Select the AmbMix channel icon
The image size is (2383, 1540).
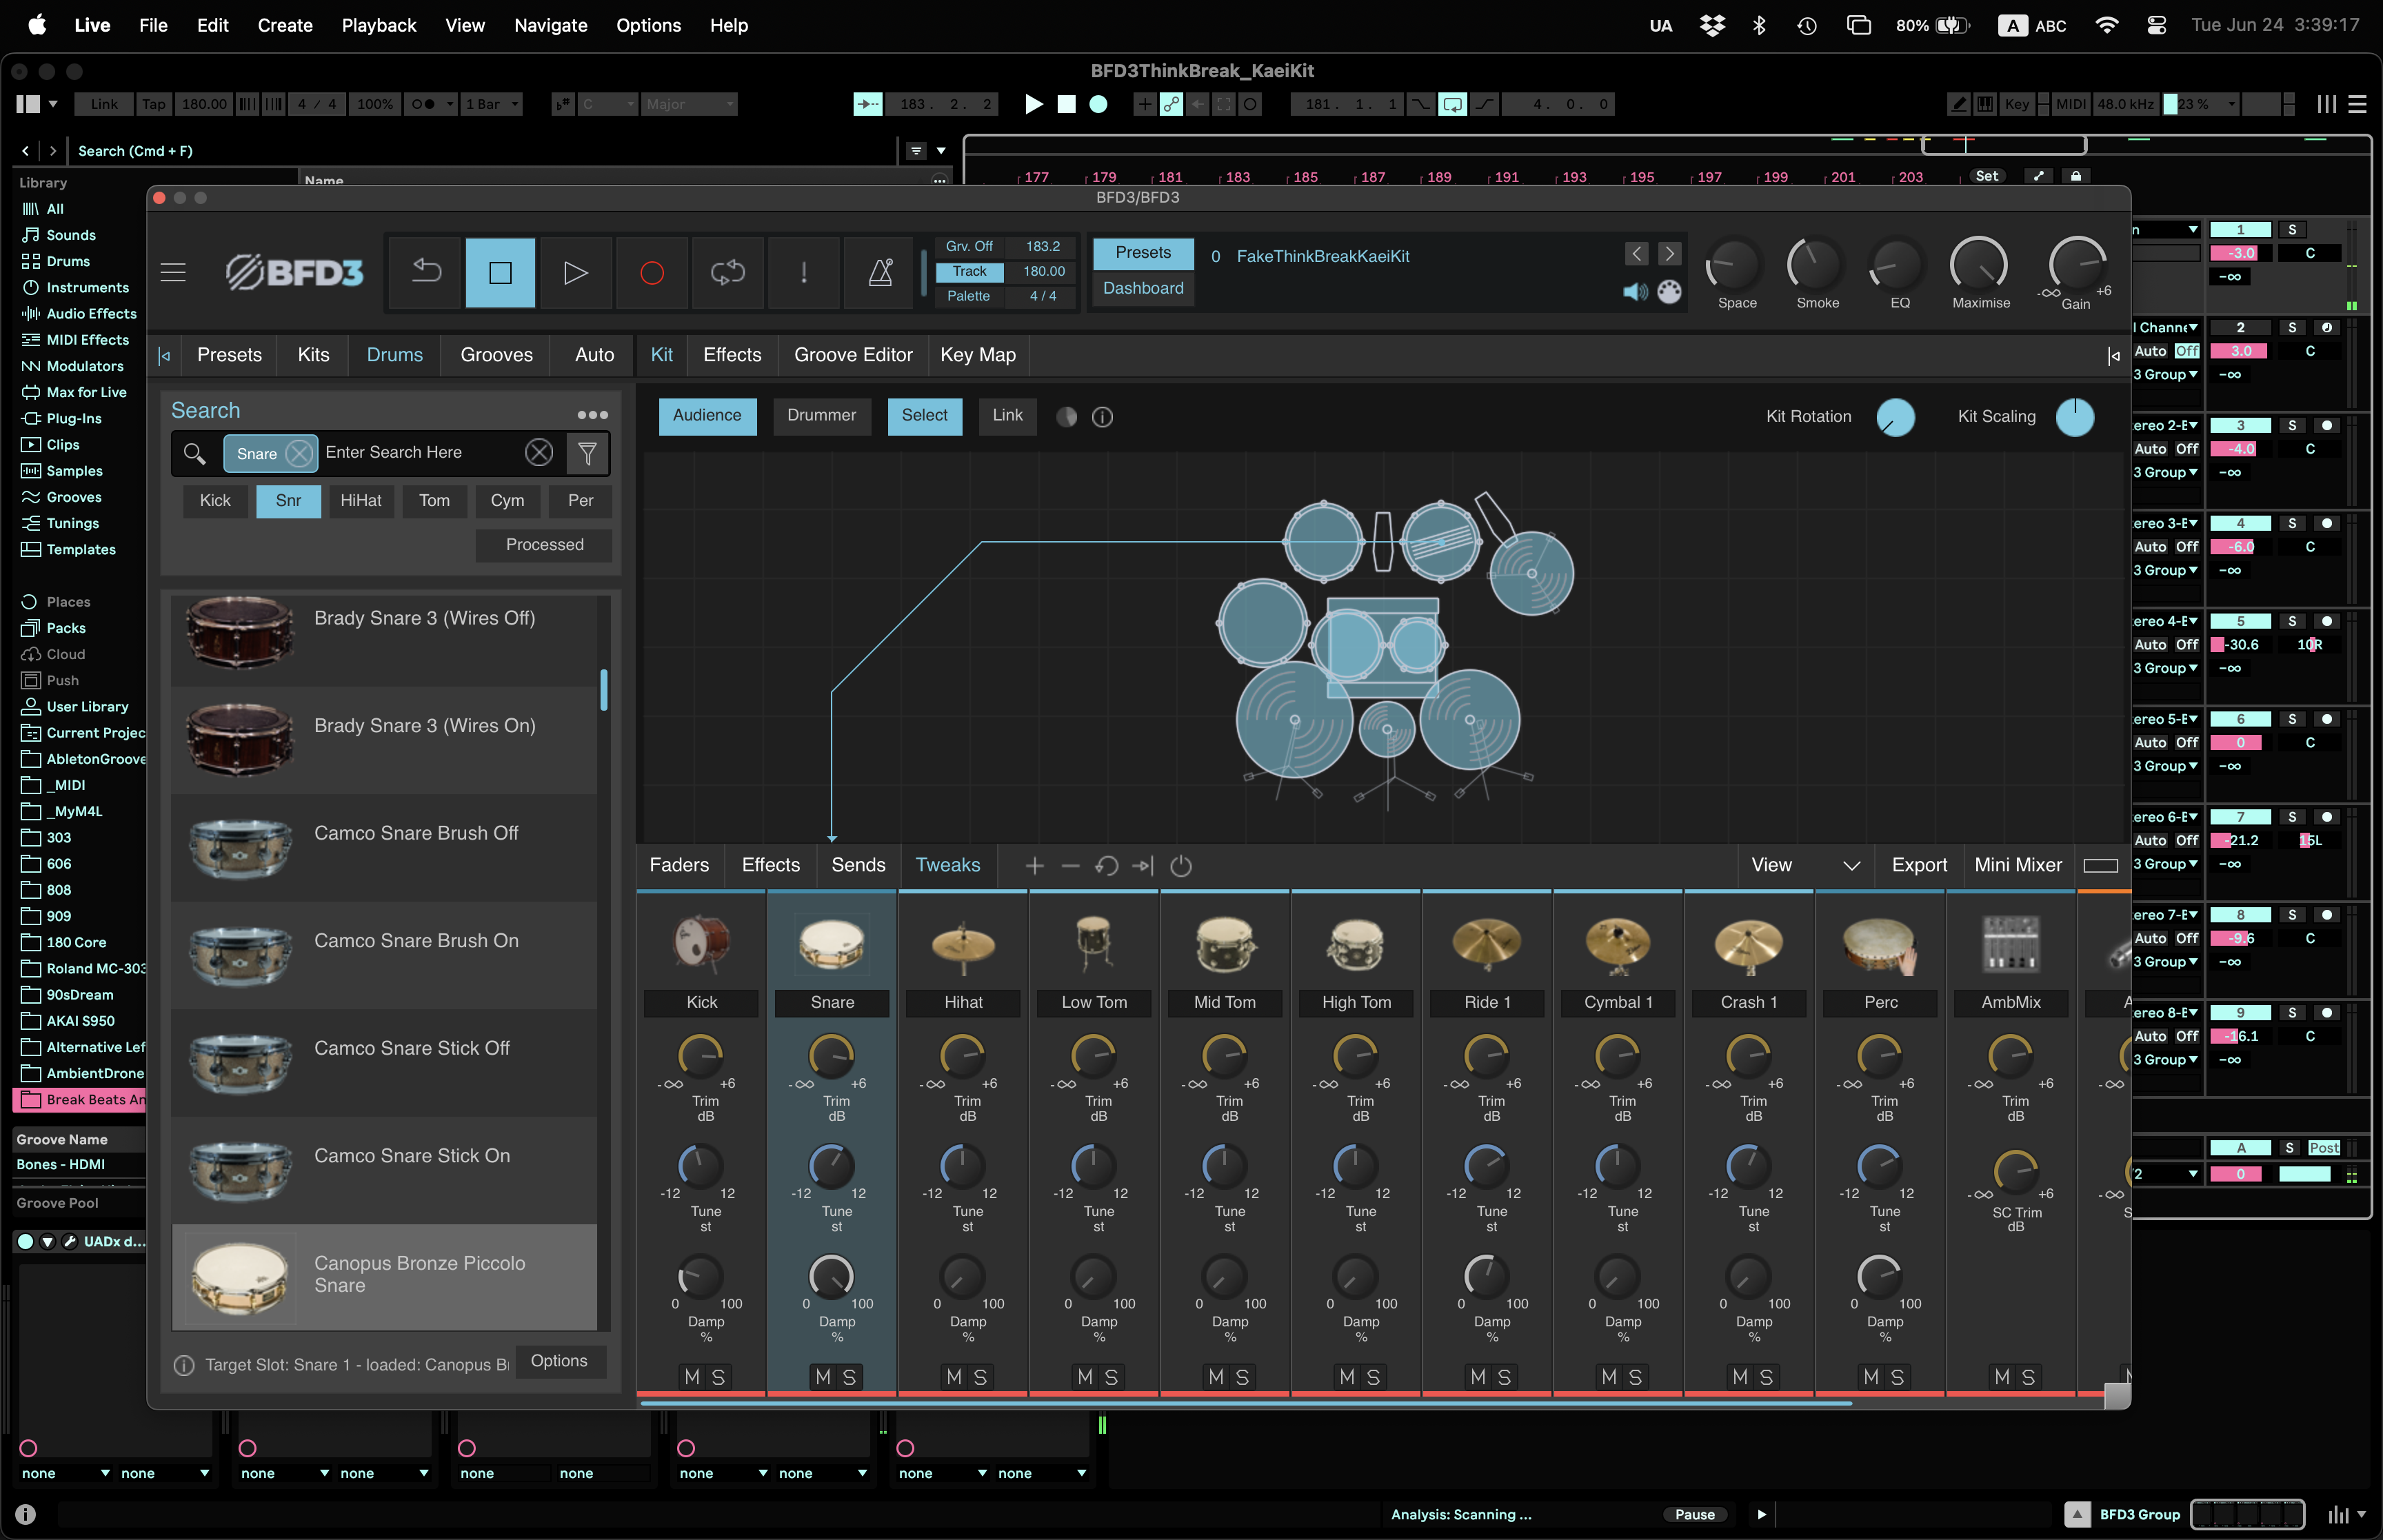point(2011,944)
